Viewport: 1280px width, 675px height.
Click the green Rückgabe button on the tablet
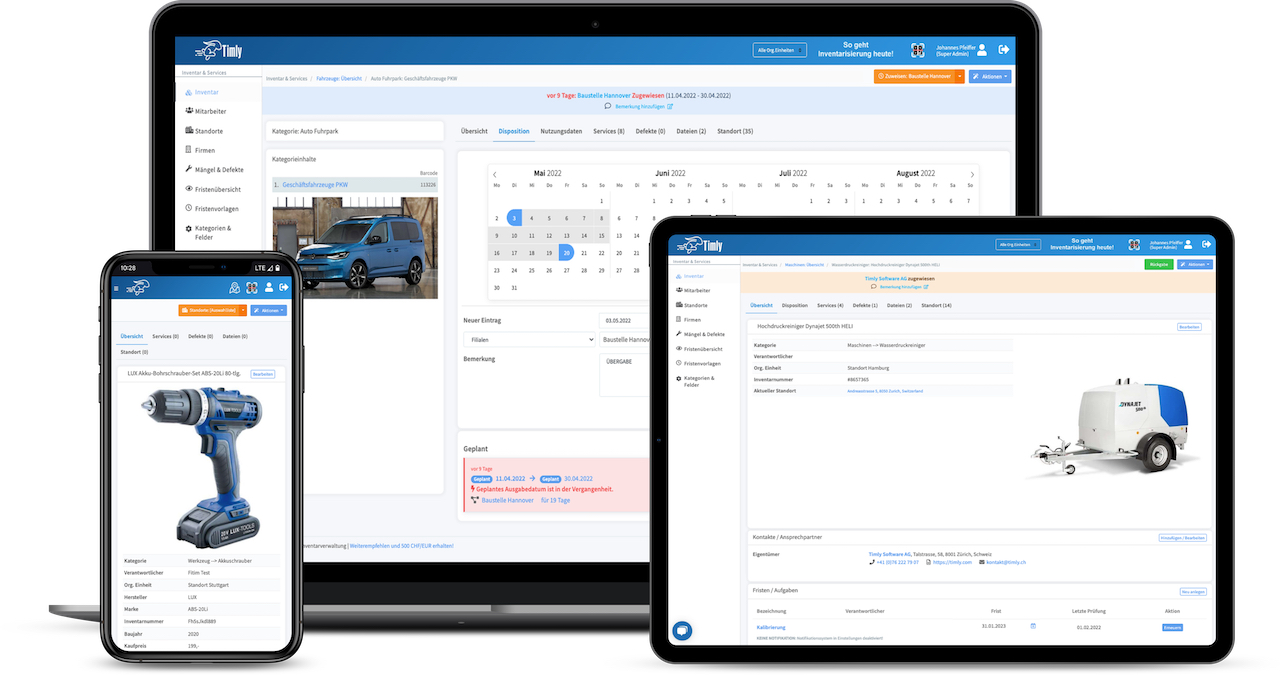[x=1158, y=264]
